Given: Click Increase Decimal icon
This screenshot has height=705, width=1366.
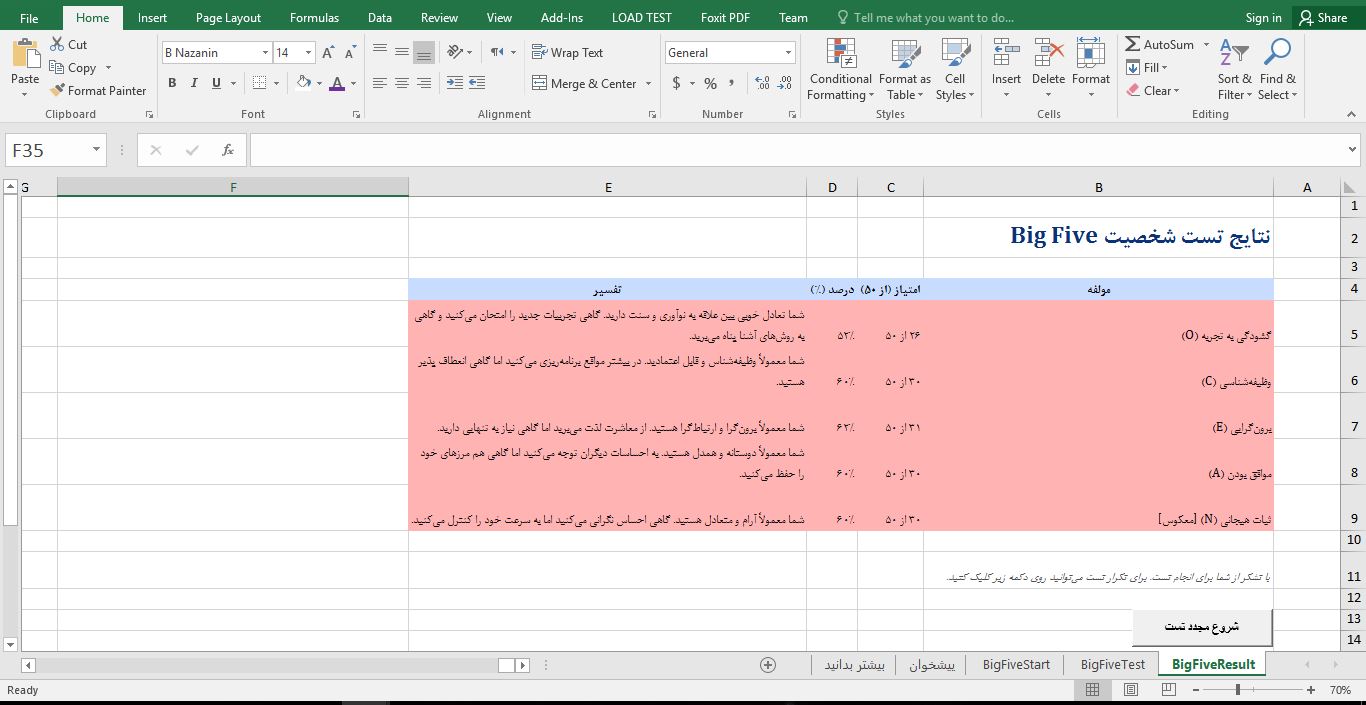Looking at the screenshot, I should click(764, 84).
